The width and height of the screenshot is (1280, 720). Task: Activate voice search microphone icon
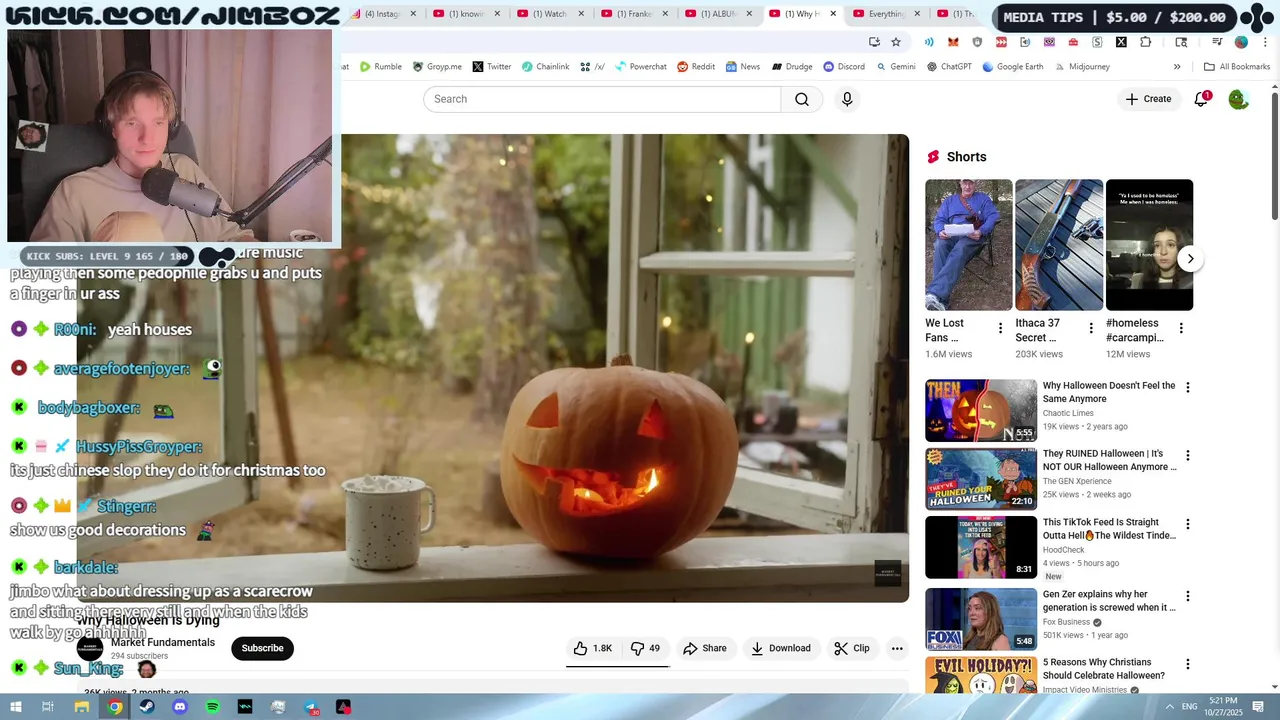point(847,99)
